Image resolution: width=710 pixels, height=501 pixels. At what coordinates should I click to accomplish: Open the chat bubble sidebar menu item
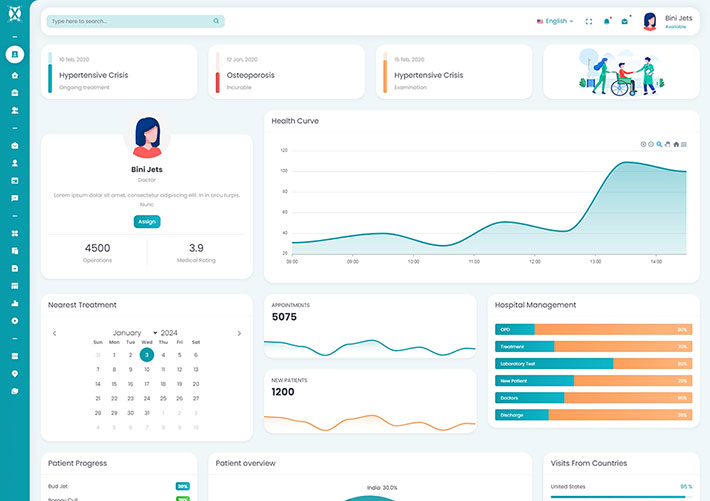coord(15,198)
